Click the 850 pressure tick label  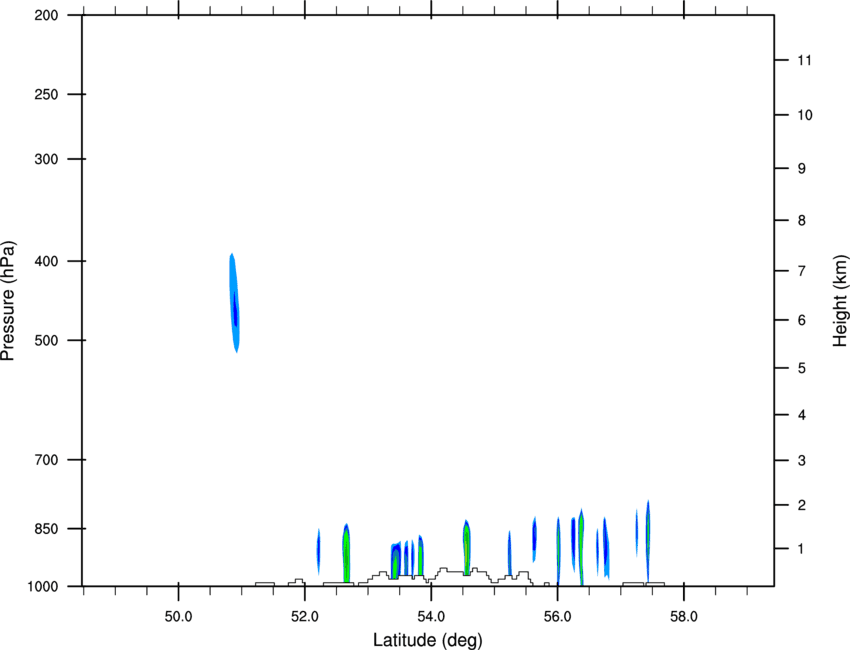pos(46,529)
